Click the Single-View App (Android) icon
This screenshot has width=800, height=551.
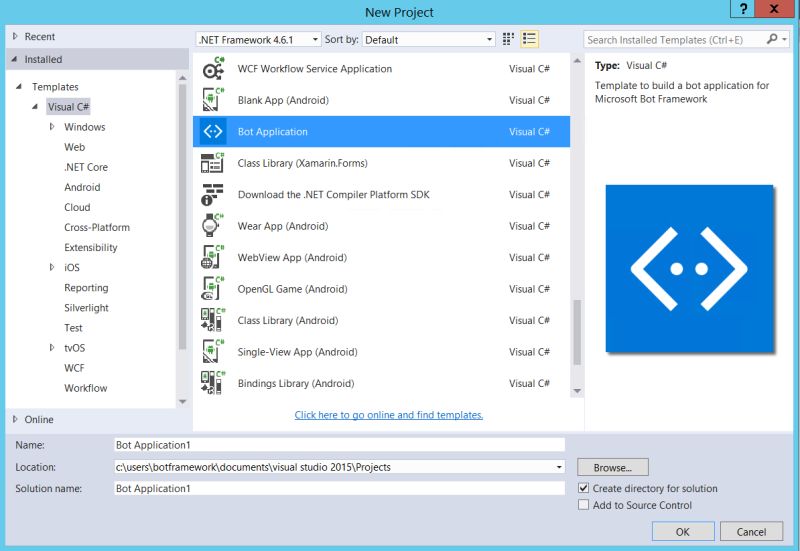click(x=213, y=352)
